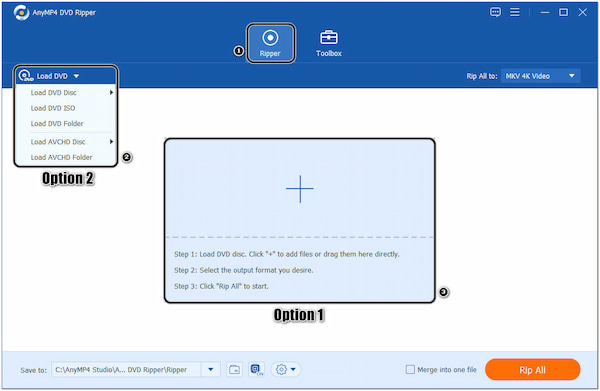Start ripping with Rip All button
This screenshot has height=391, width=600.
click(x=533, y=370)
